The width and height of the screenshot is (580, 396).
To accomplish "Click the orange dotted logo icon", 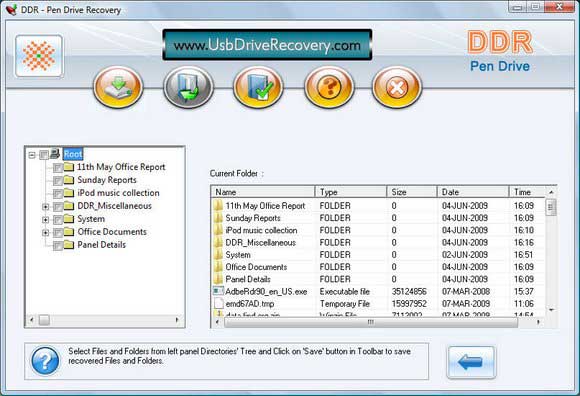I will (x=39, y=56).
